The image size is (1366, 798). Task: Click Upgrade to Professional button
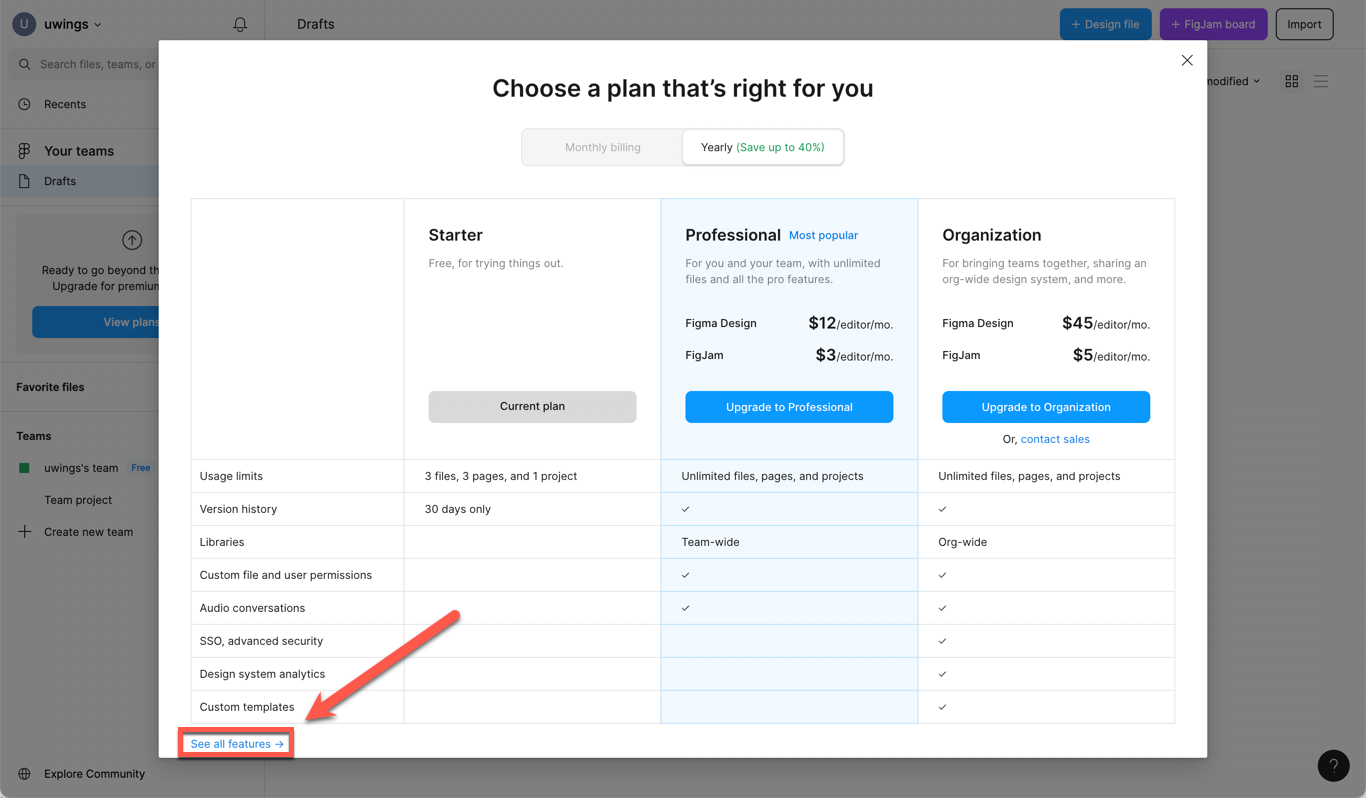point(789,407)
